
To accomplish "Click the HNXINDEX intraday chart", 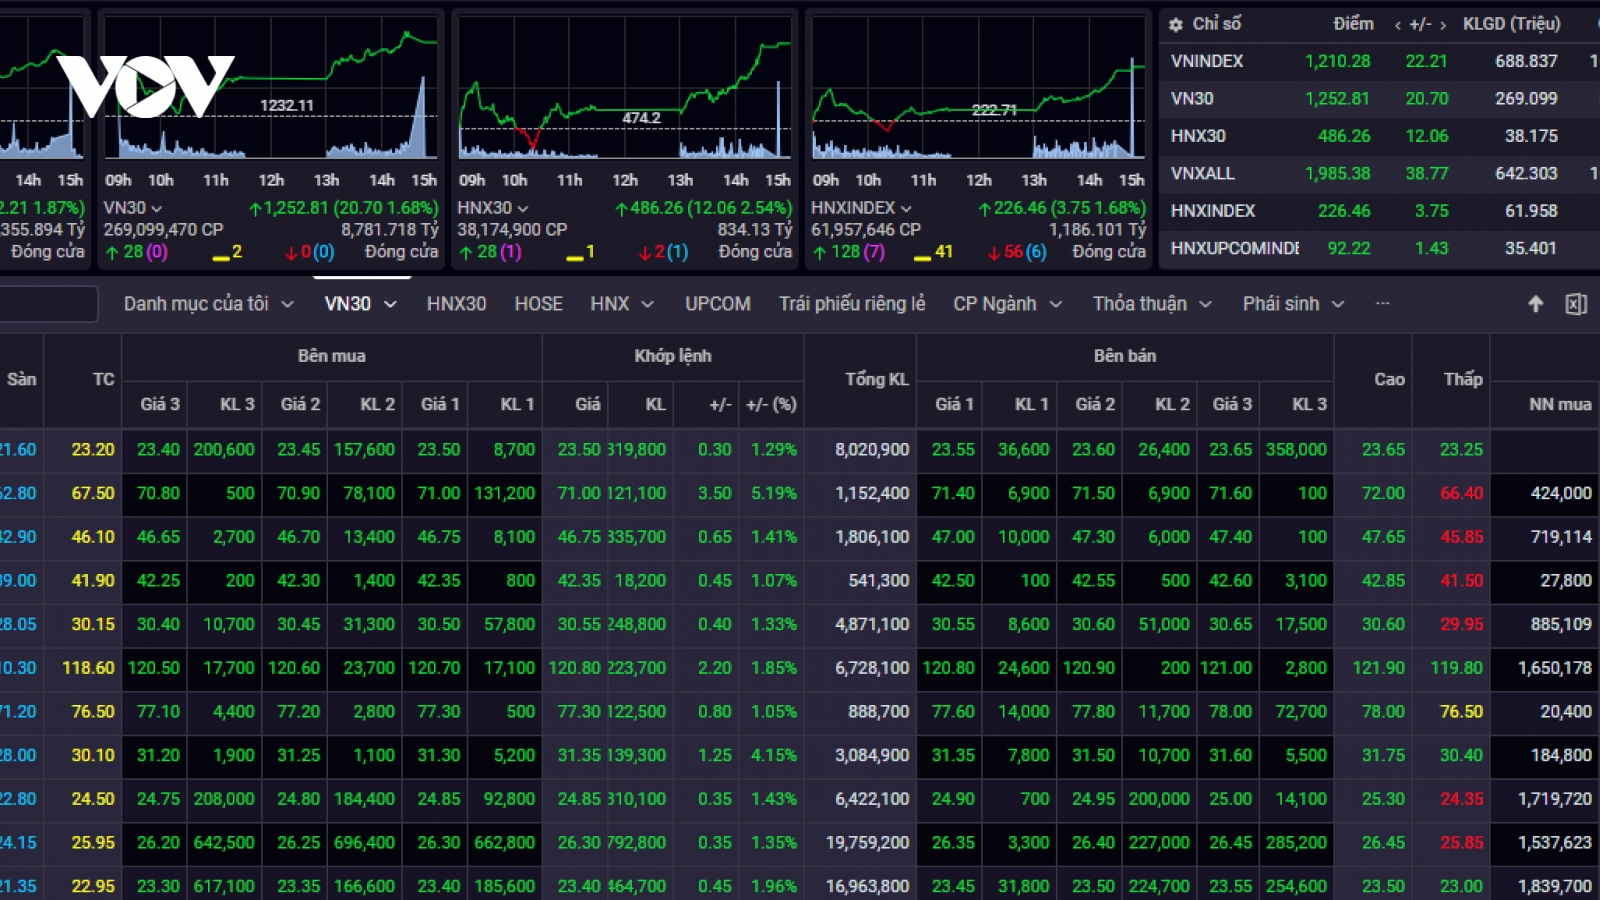I will [979, 88].
